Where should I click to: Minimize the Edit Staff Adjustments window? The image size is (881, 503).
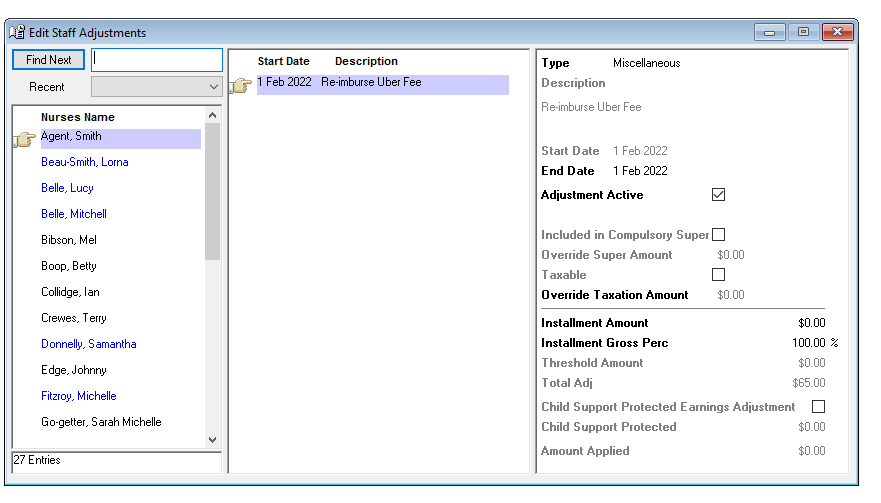pyautogui.click(x=769, y=32)
